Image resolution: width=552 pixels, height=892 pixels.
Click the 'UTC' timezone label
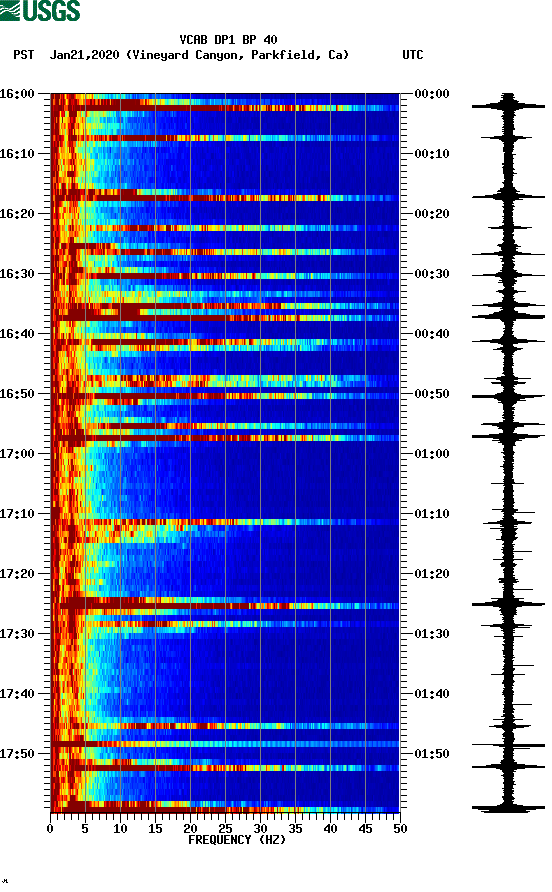(x=413, y=55)
